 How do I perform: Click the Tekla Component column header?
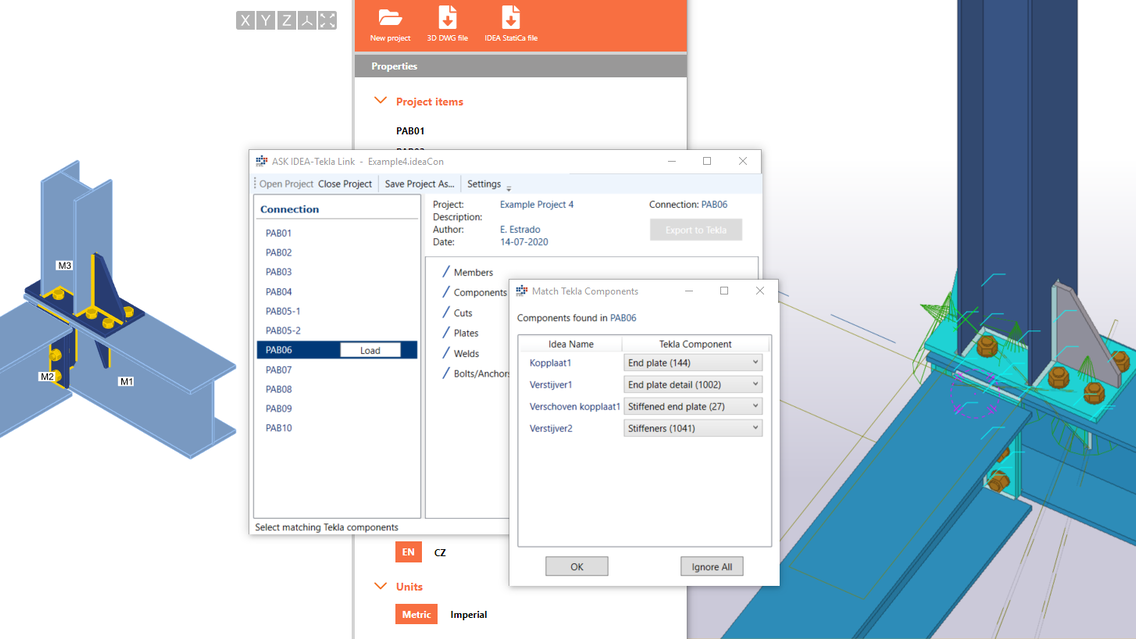[x=695, y=344]
